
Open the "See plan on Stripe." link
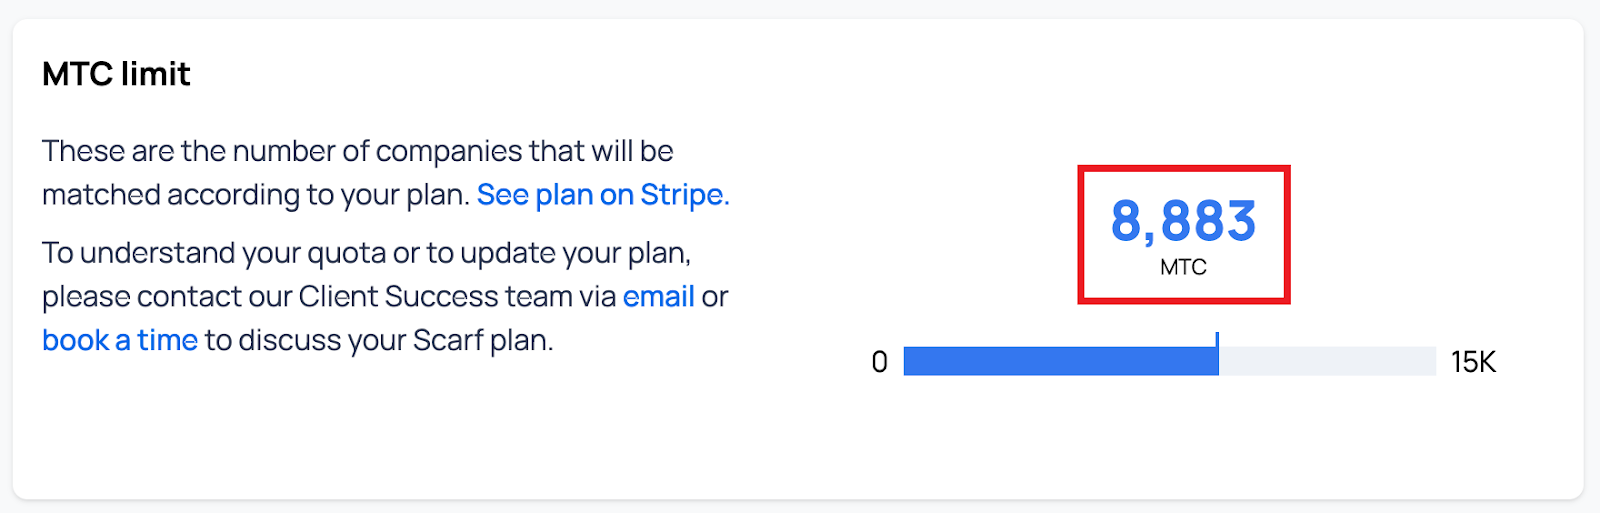[x=603, y=194]
